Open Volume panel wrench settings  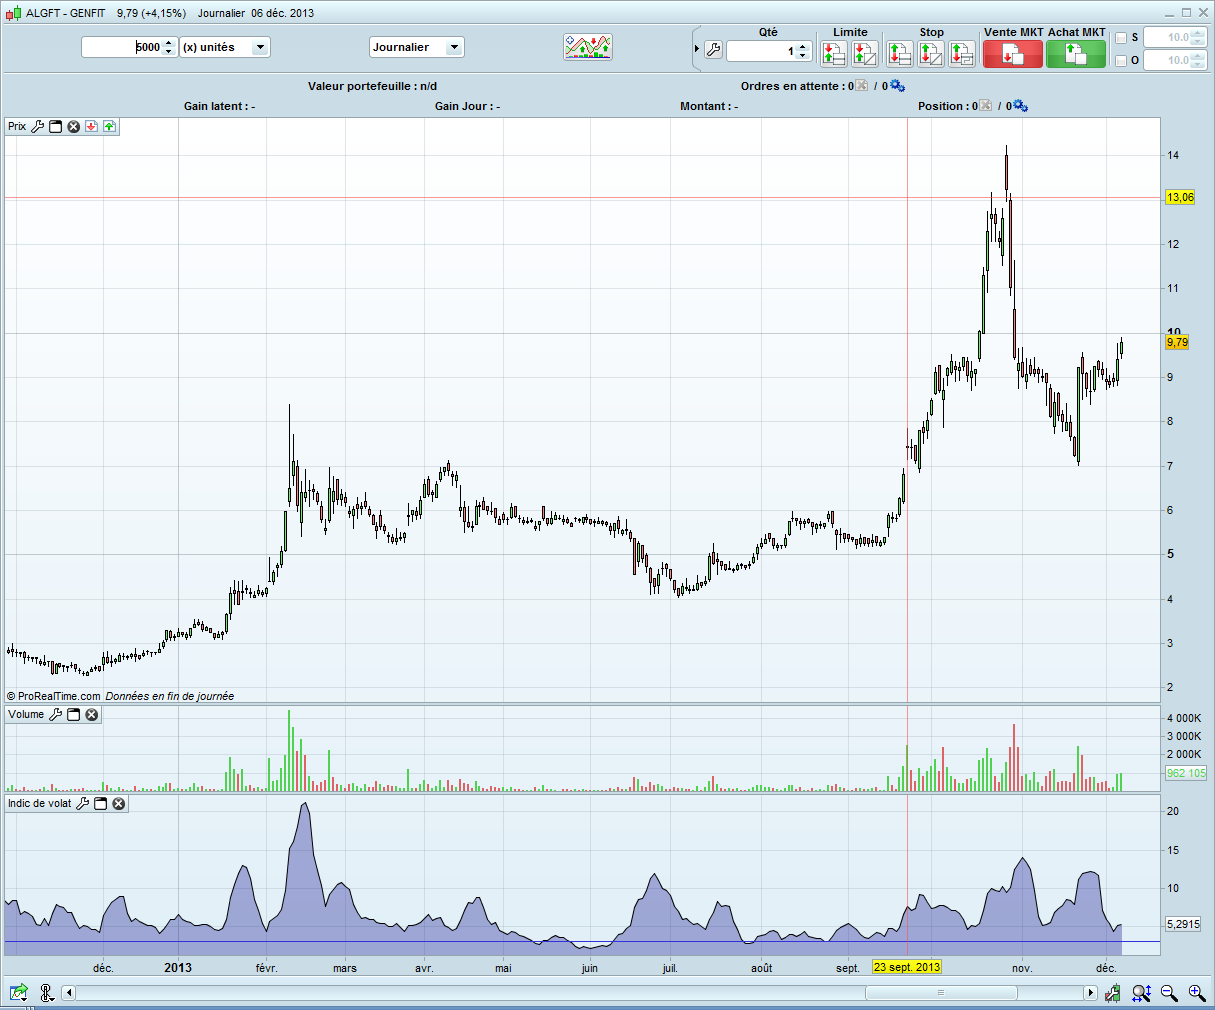click(56, 715)
